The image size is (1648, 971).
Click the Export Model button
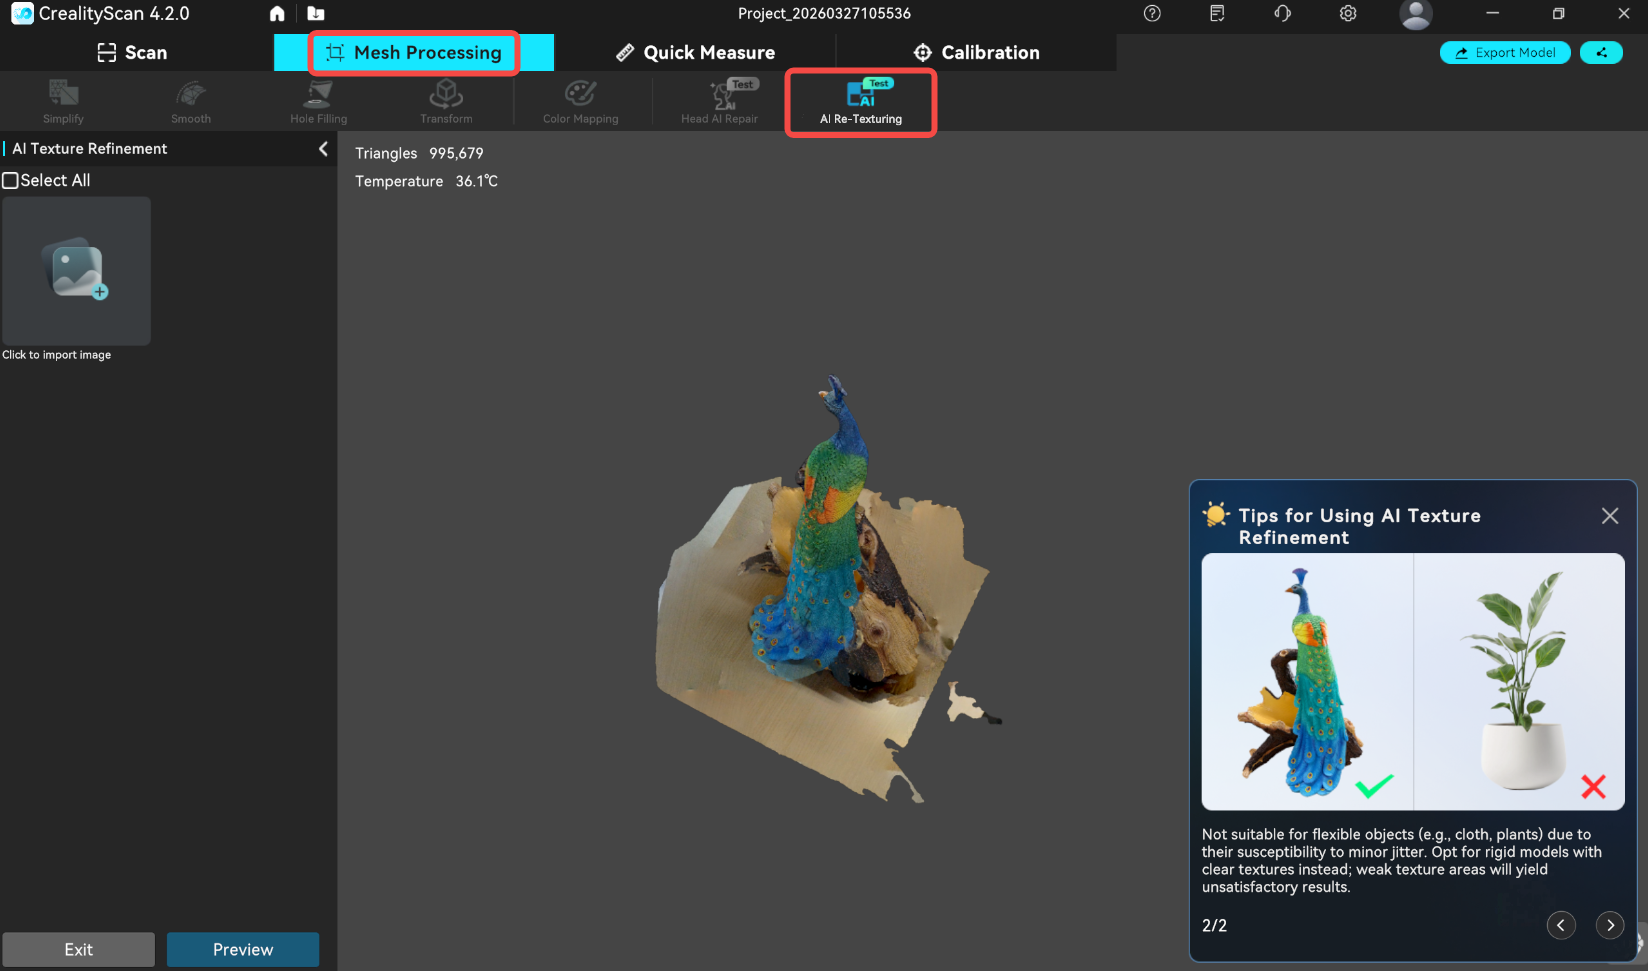click(1504, 53)
